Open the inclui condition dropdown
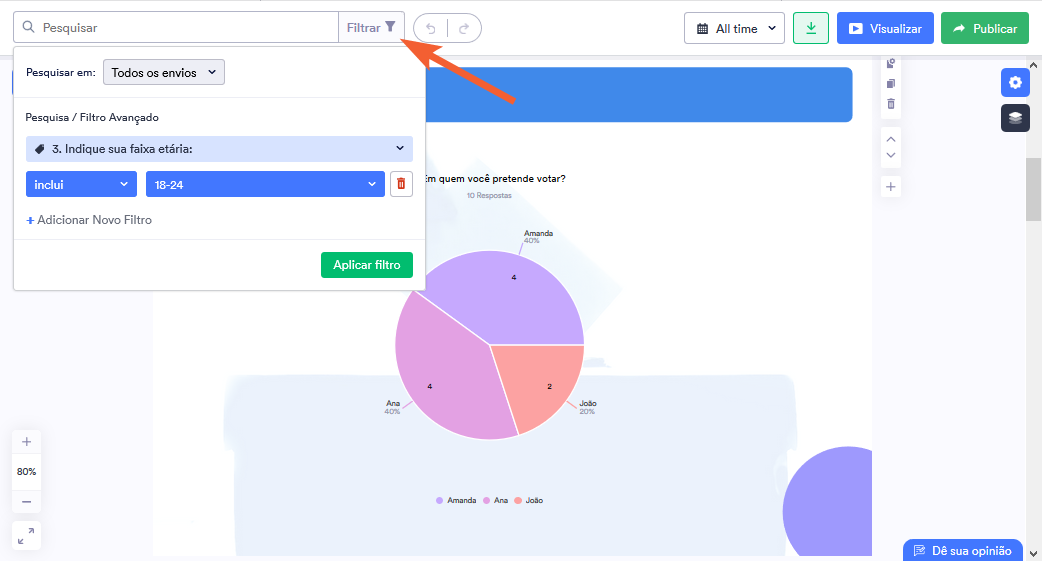This screenshot has height=561, width=1042. [x=81, y=184]
